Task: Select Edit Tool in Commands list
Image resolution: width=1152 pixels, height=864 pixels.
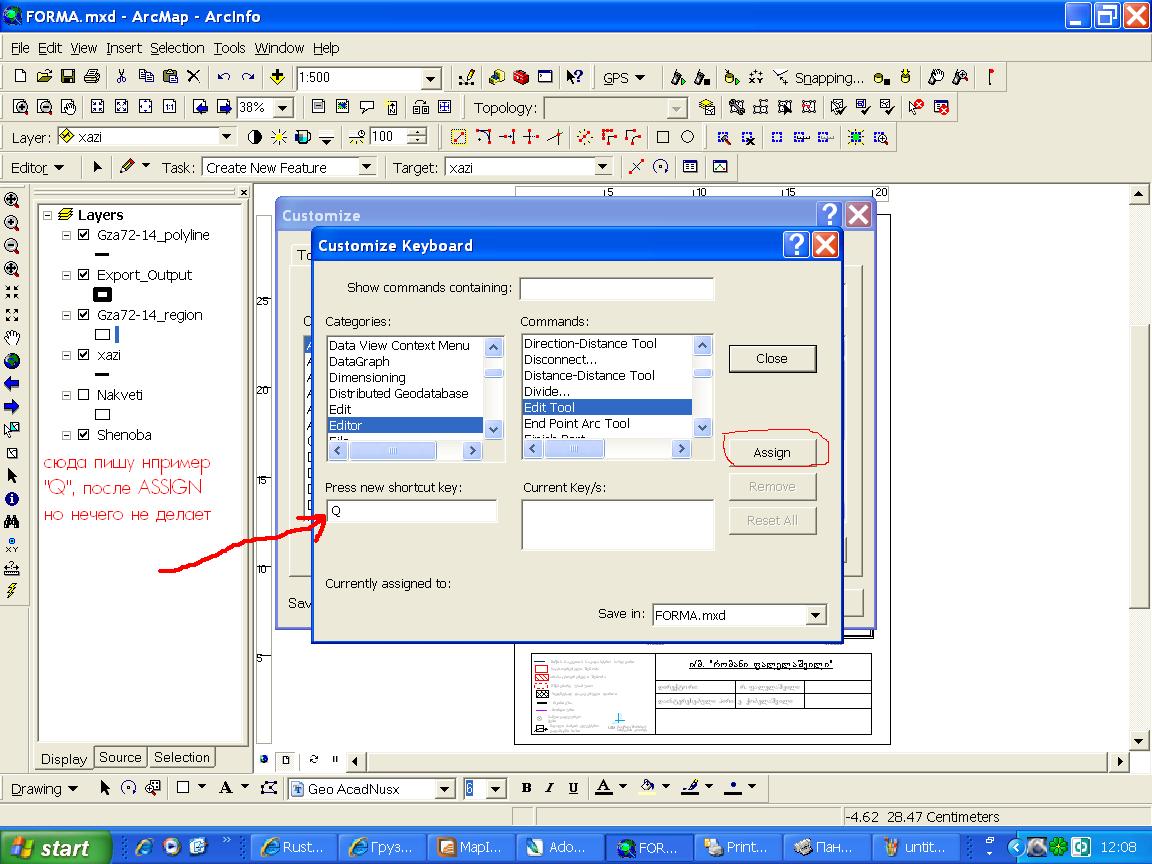Action: (607, 407)
